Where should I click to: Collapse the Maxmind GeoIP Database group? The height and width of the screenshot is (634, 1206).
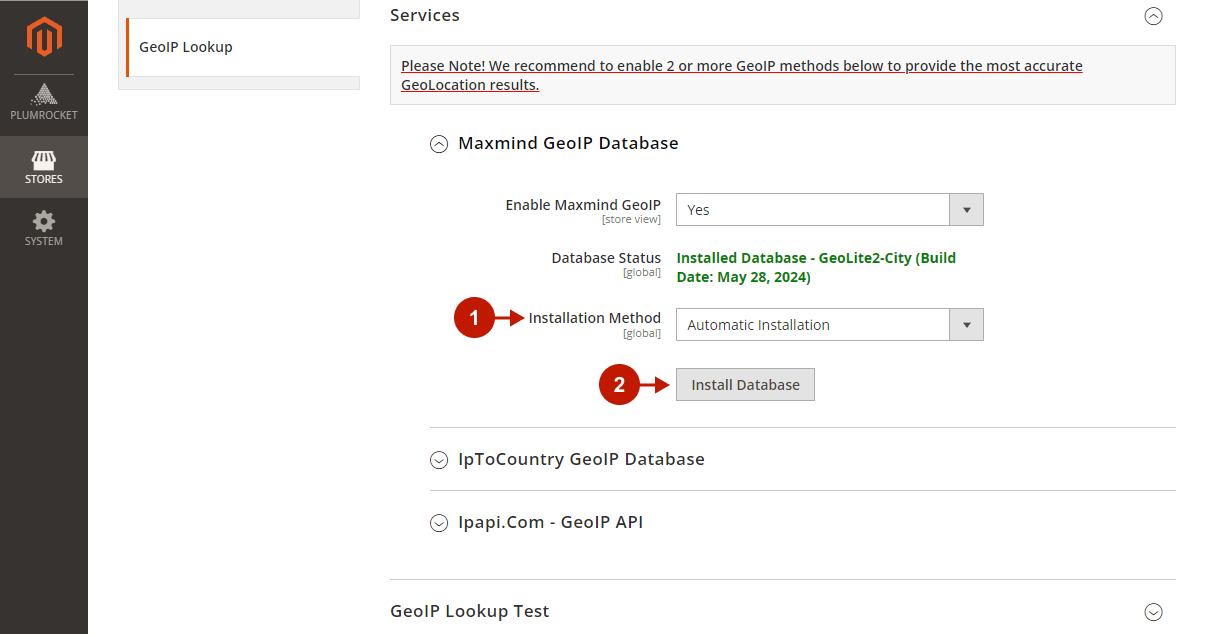pos(439,144)
